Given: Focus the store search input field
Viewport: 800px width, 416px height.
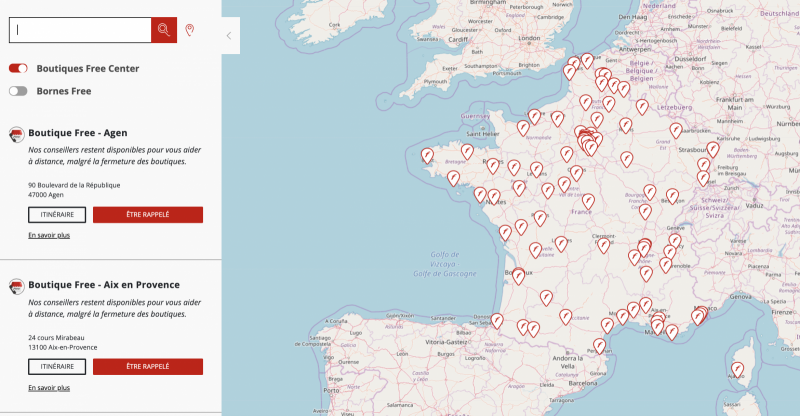Looking at the screenshot, I should pyautogui.click(x=80, y=30).
